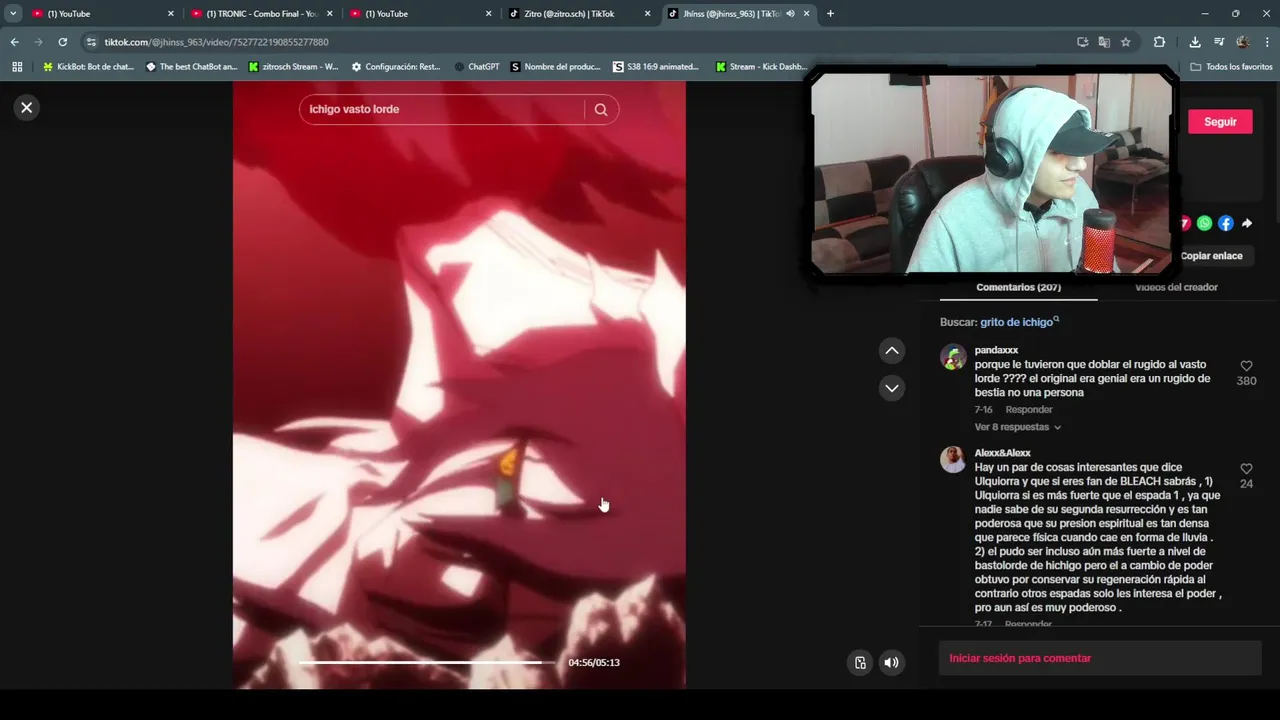The width and height of the screenshot is (1280, 720).
Task: Open a new browser tab
Action: 830,14
